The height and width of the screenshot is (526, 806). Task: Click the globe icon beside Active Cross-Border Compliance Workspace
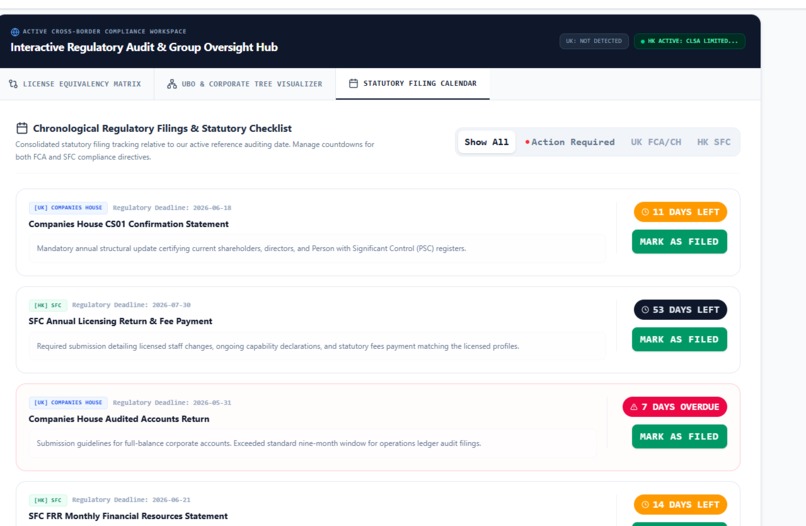15,32
